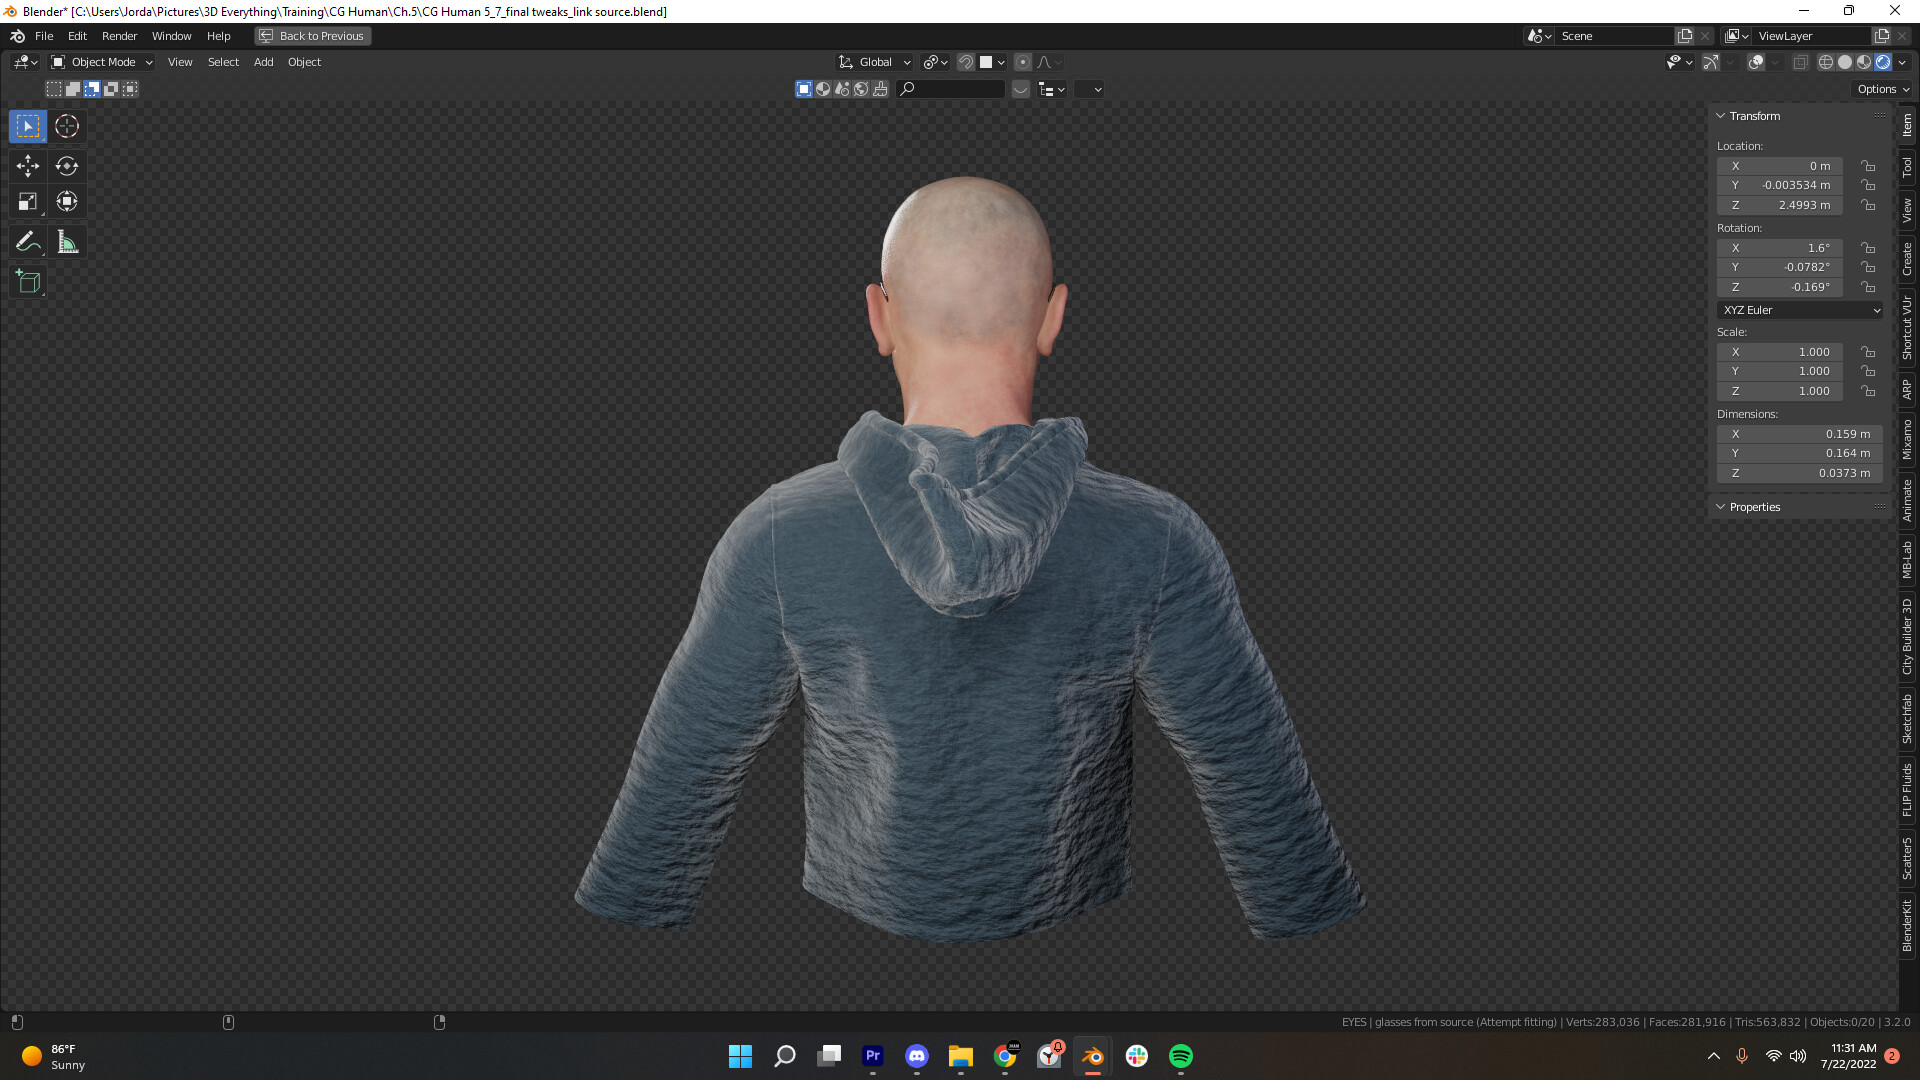The width and height of the screenshot is (1920, 1080).
Task: Select the Move tool
Action: (x=27, y=166)
